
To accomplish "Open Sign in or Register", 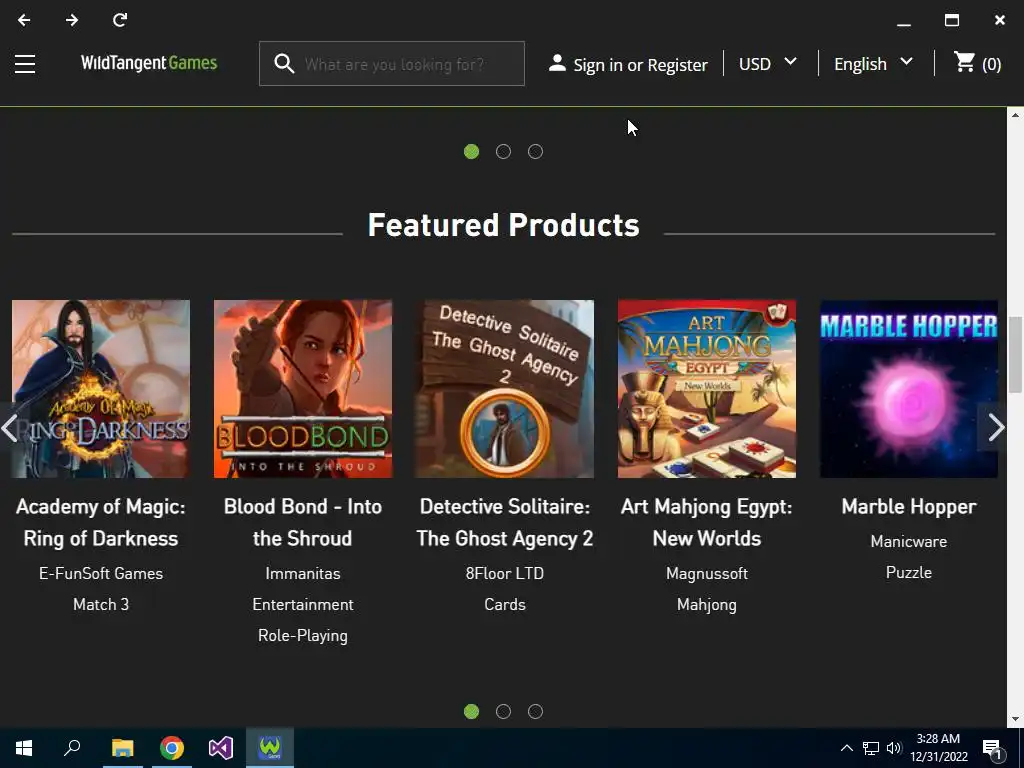I will (x=640, y=65).
